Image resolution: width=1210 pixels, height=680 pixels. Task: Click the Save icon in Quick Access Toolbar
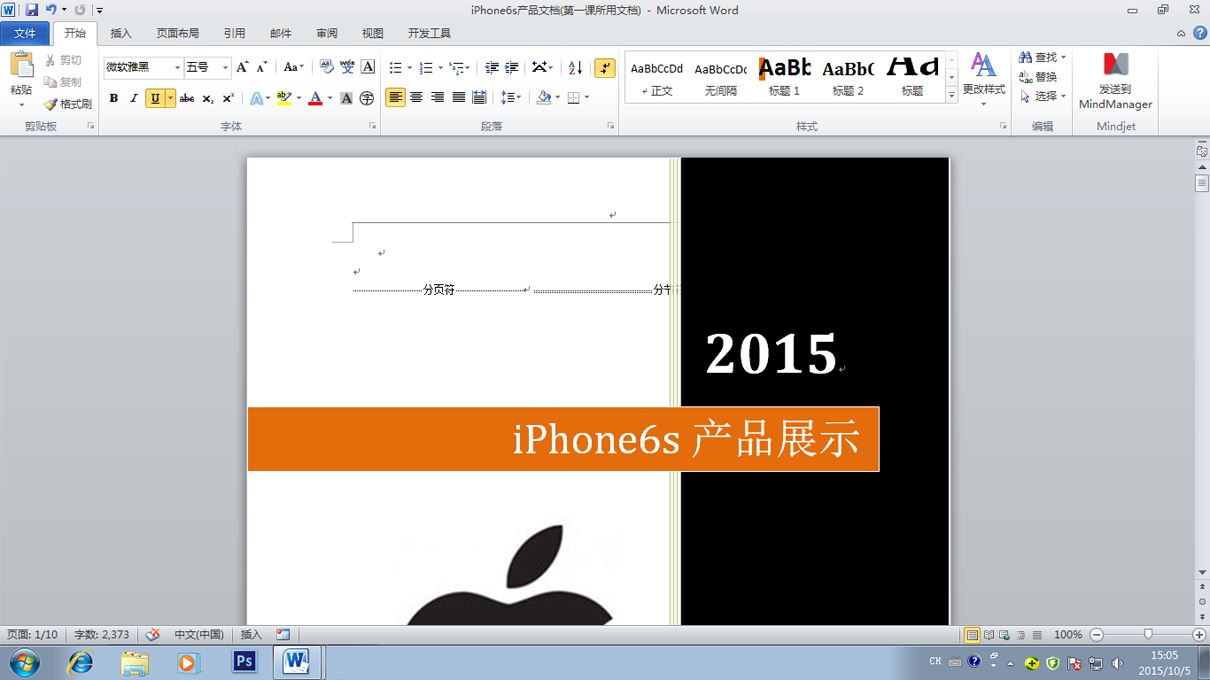[32, 10]
